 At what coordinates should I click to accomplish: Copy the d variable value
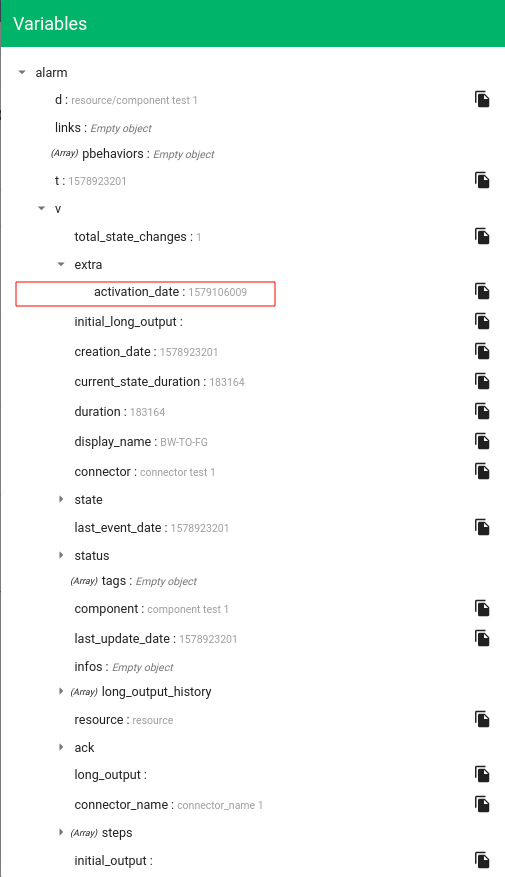[482, 99]
